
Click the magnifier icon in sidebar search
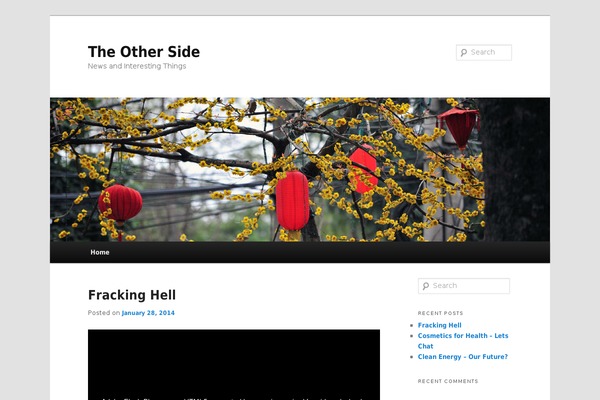pyautogui.click(x=426, y=286)
